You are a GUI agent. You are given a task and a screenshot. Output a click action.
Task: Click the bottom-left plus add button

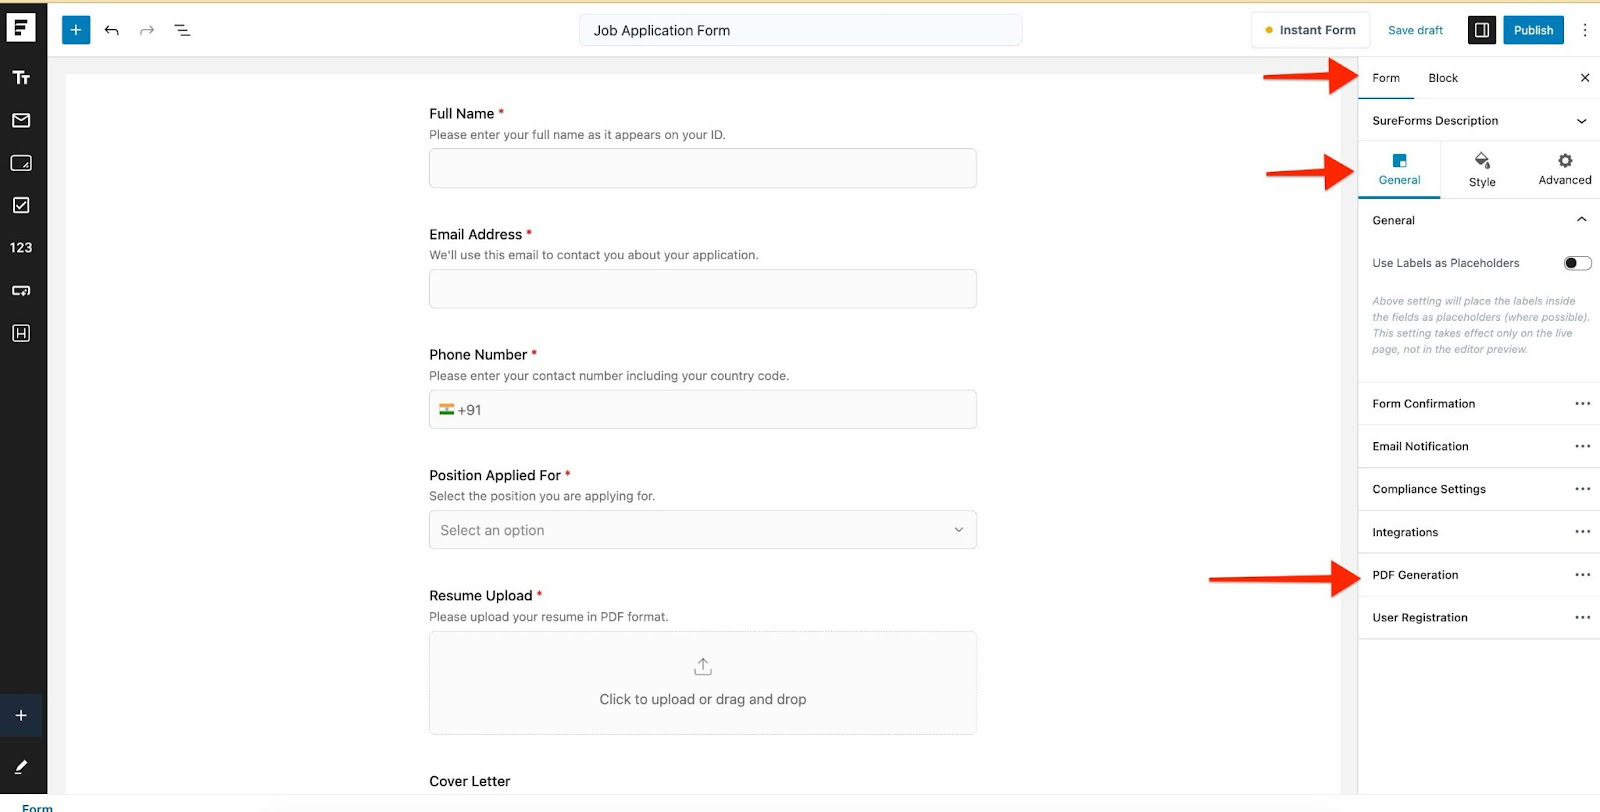point(21,716)
